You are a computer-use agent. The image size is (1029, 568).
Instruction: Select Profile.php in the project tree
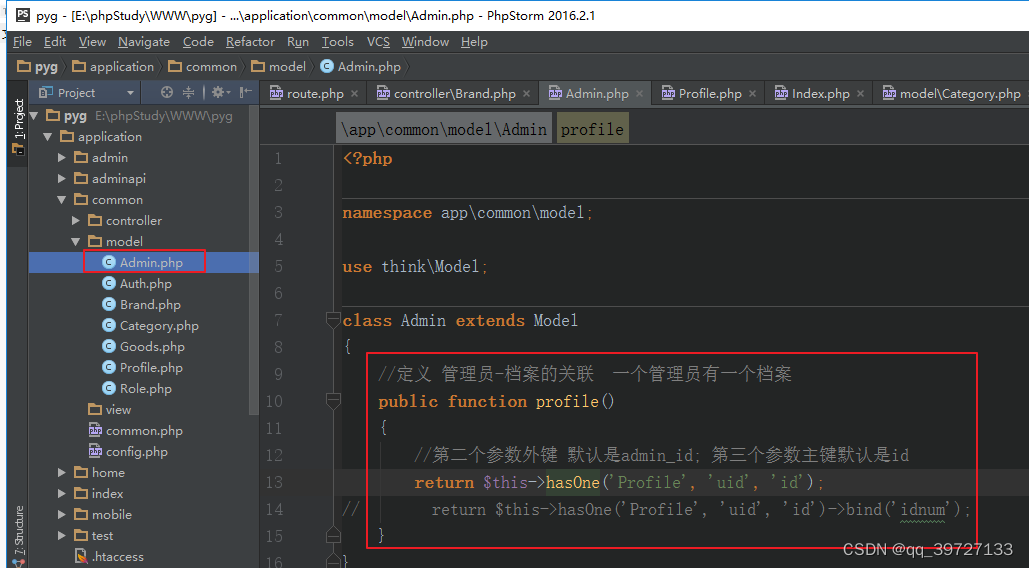point(142,367)
